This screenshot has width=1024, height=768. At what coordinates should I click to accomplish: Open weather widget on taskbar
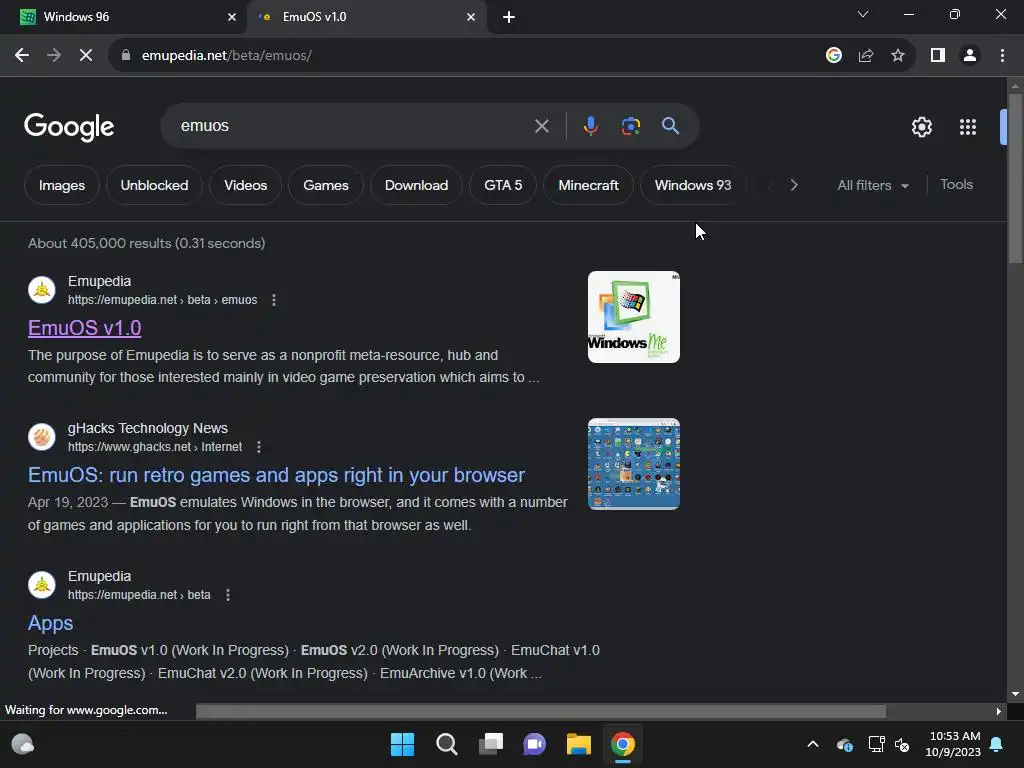[x=23, y=744]
